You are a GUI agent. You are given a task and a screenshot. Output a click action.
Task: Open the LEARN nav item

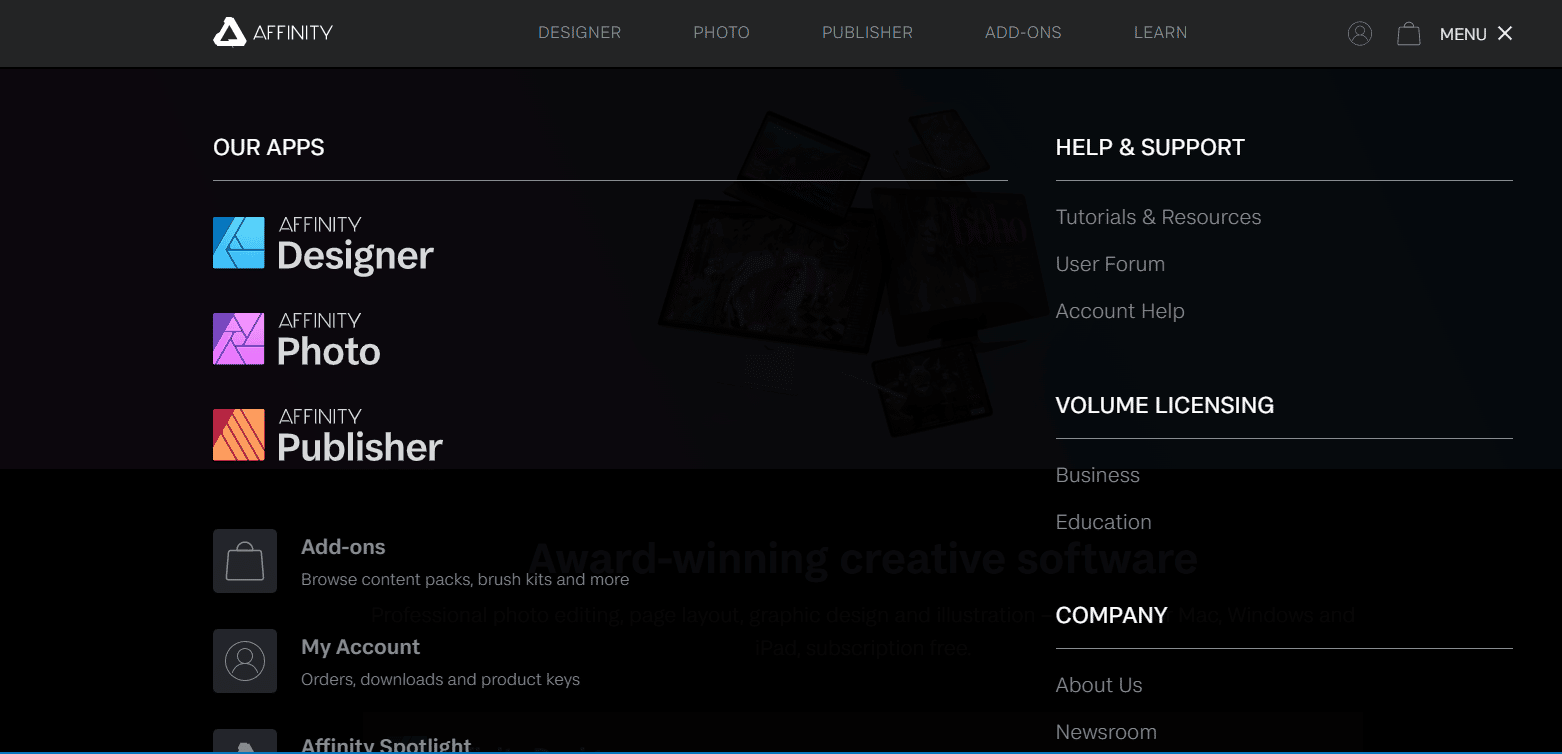tap(1161, 33)
